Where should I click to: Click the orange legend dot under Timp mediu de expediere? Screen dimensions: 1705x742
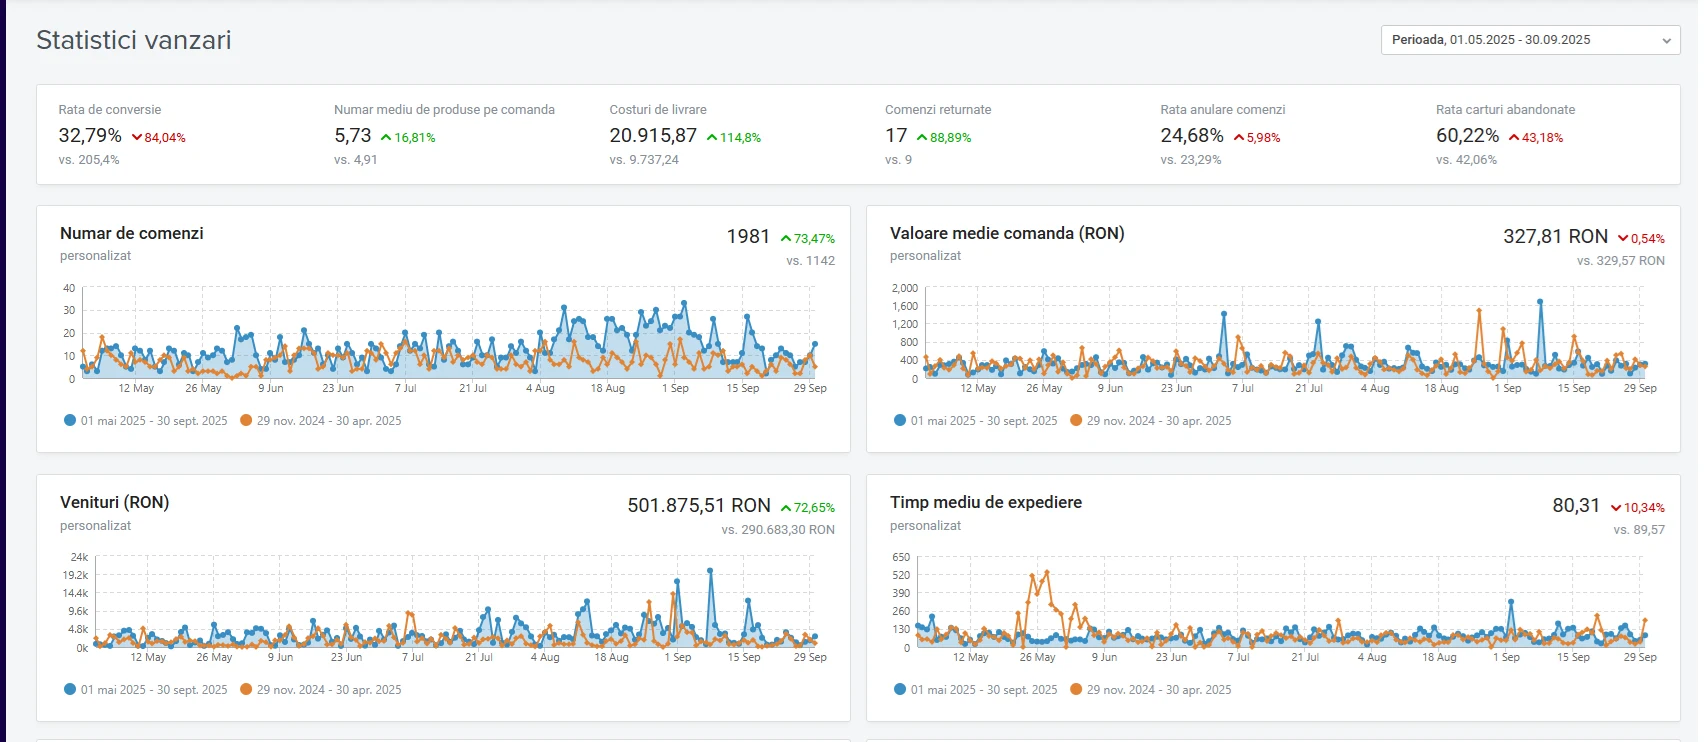[x=1076, y=690]
